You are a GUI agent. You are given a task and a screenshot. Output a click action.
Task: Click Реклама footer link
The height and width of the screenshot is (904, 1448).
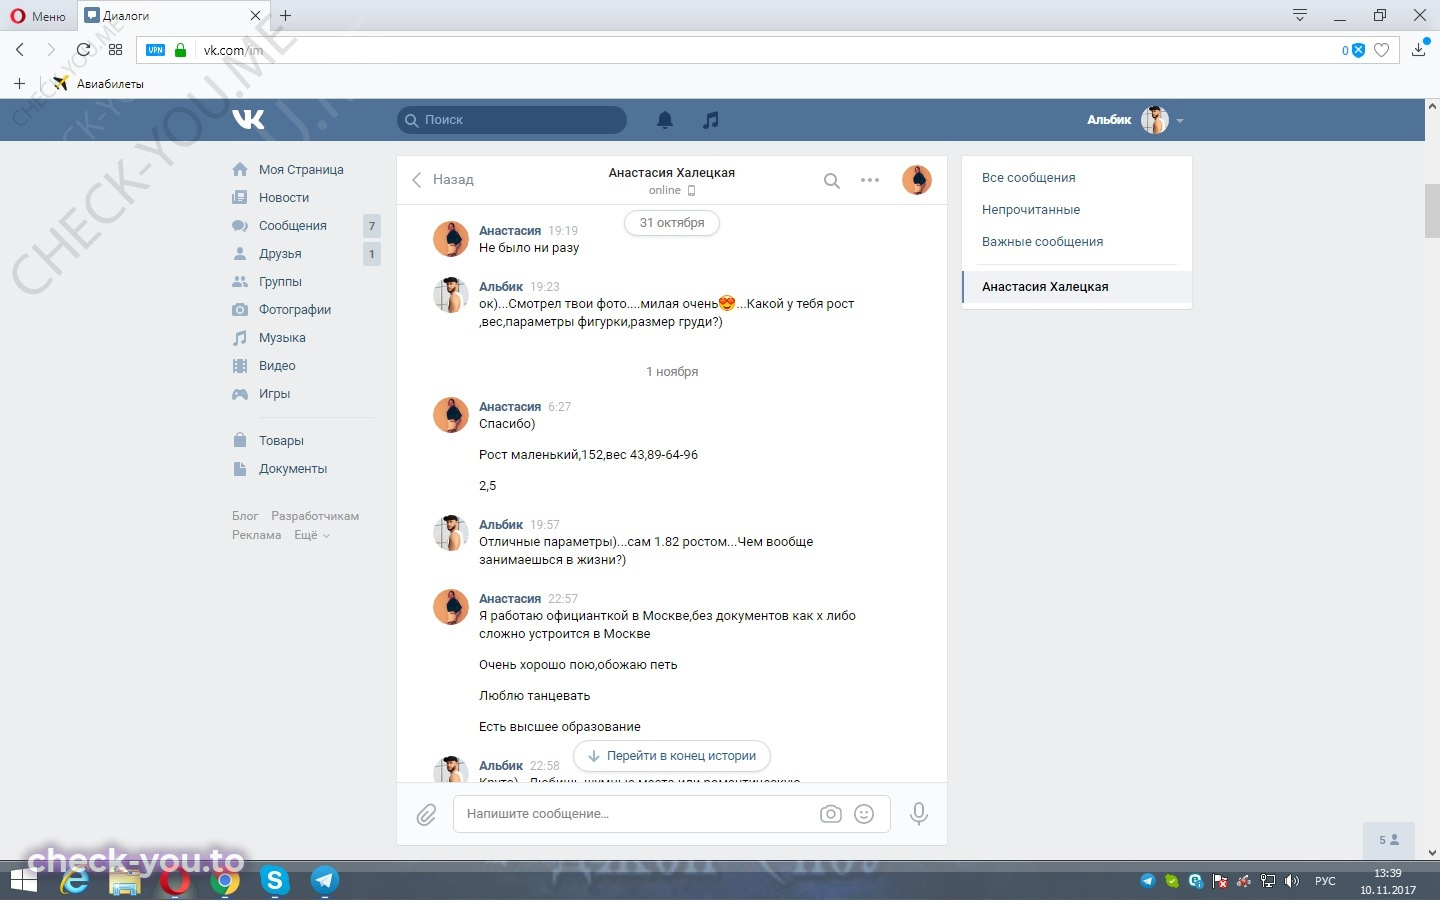(257, 536)
